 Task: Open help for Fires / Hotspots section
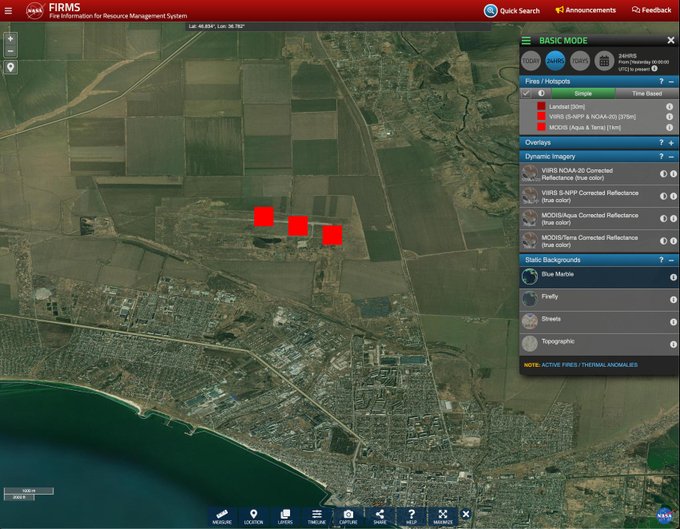[661, 81]
